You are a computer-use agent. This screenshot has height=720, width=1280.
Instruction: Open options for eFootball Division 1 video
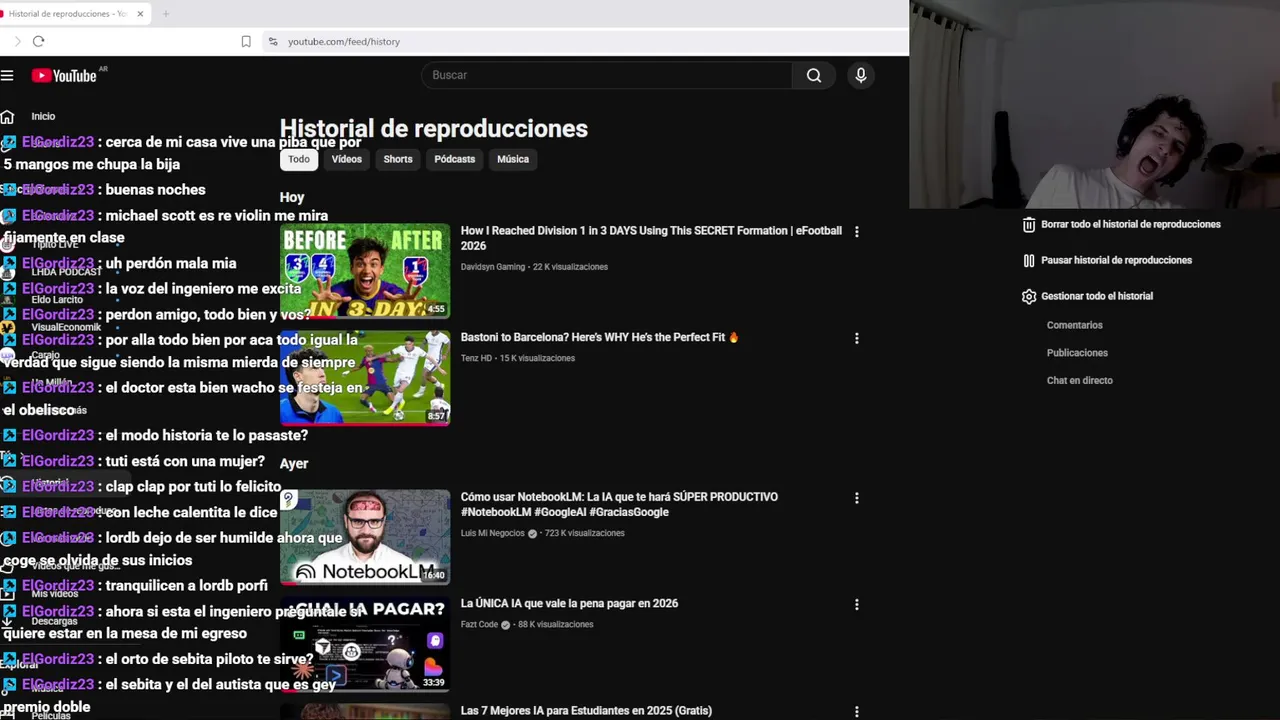tap(856, 231)
